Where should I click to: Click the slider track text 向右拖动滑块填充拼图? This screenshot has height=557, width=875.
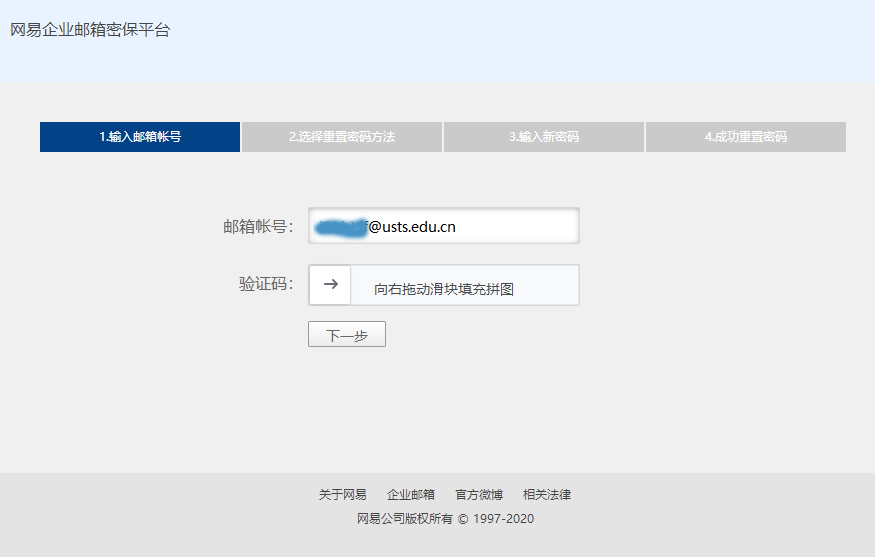(444, 289)
